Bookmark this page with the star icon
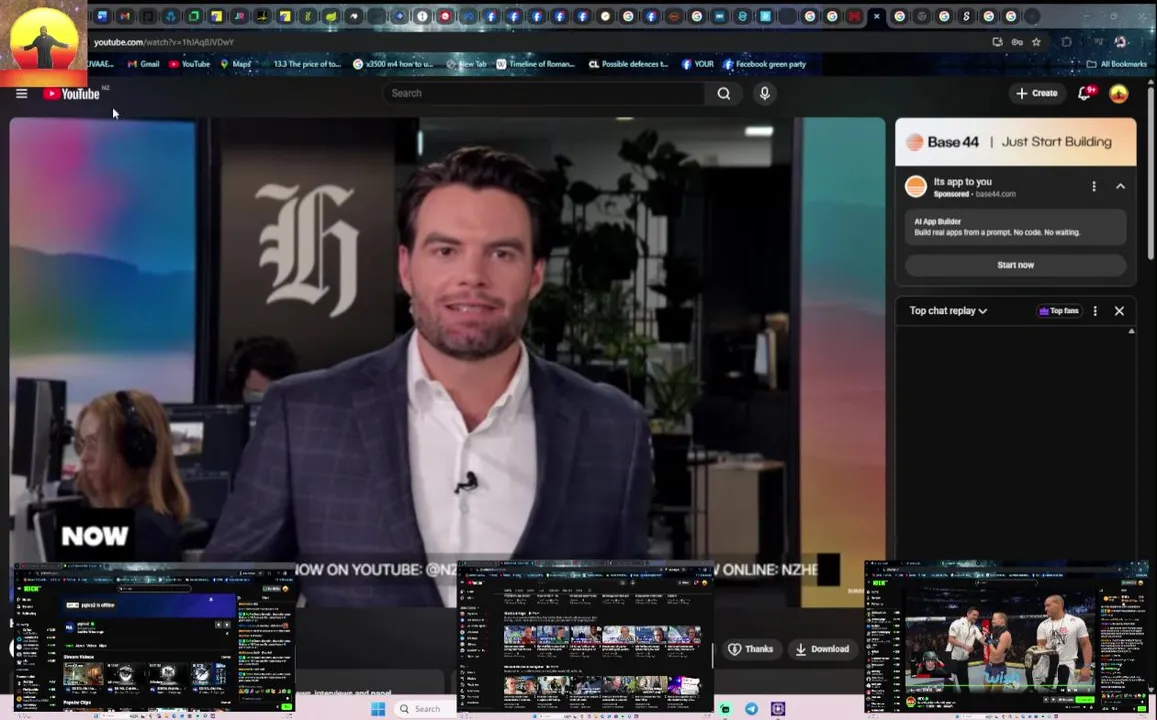 (1037, 42)
